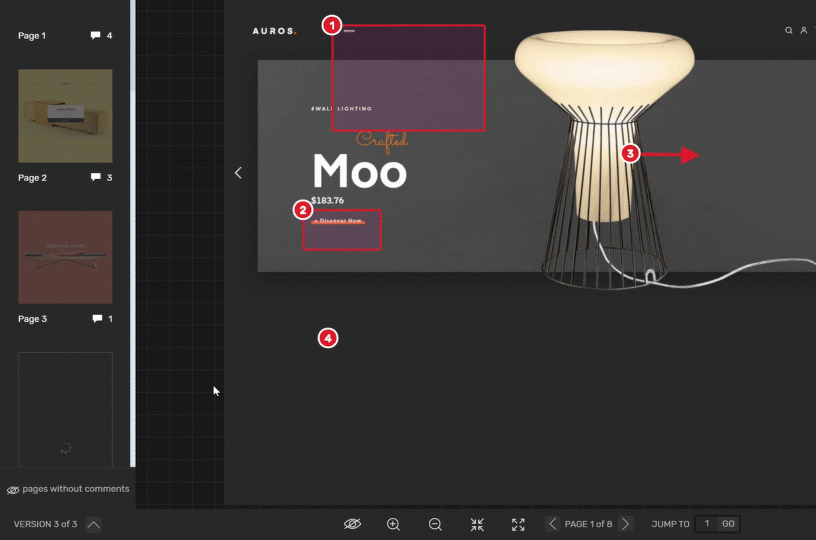Click the zoom in magnifier icon

[393, 524]
